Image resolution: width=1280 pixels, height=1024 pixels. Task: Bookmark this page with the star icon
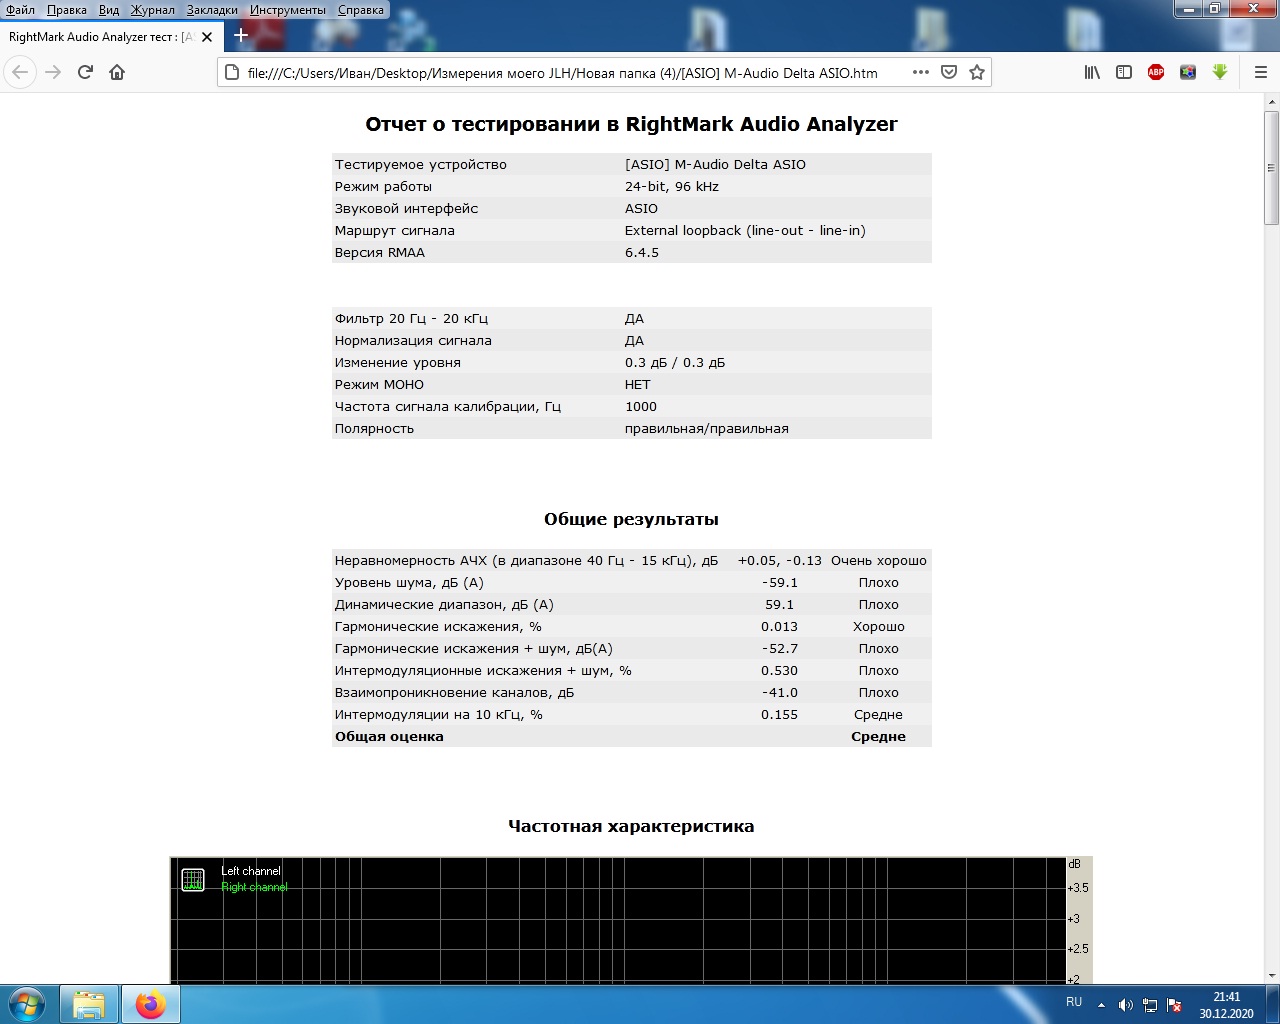pyautogui.click(x=977, y=72)
